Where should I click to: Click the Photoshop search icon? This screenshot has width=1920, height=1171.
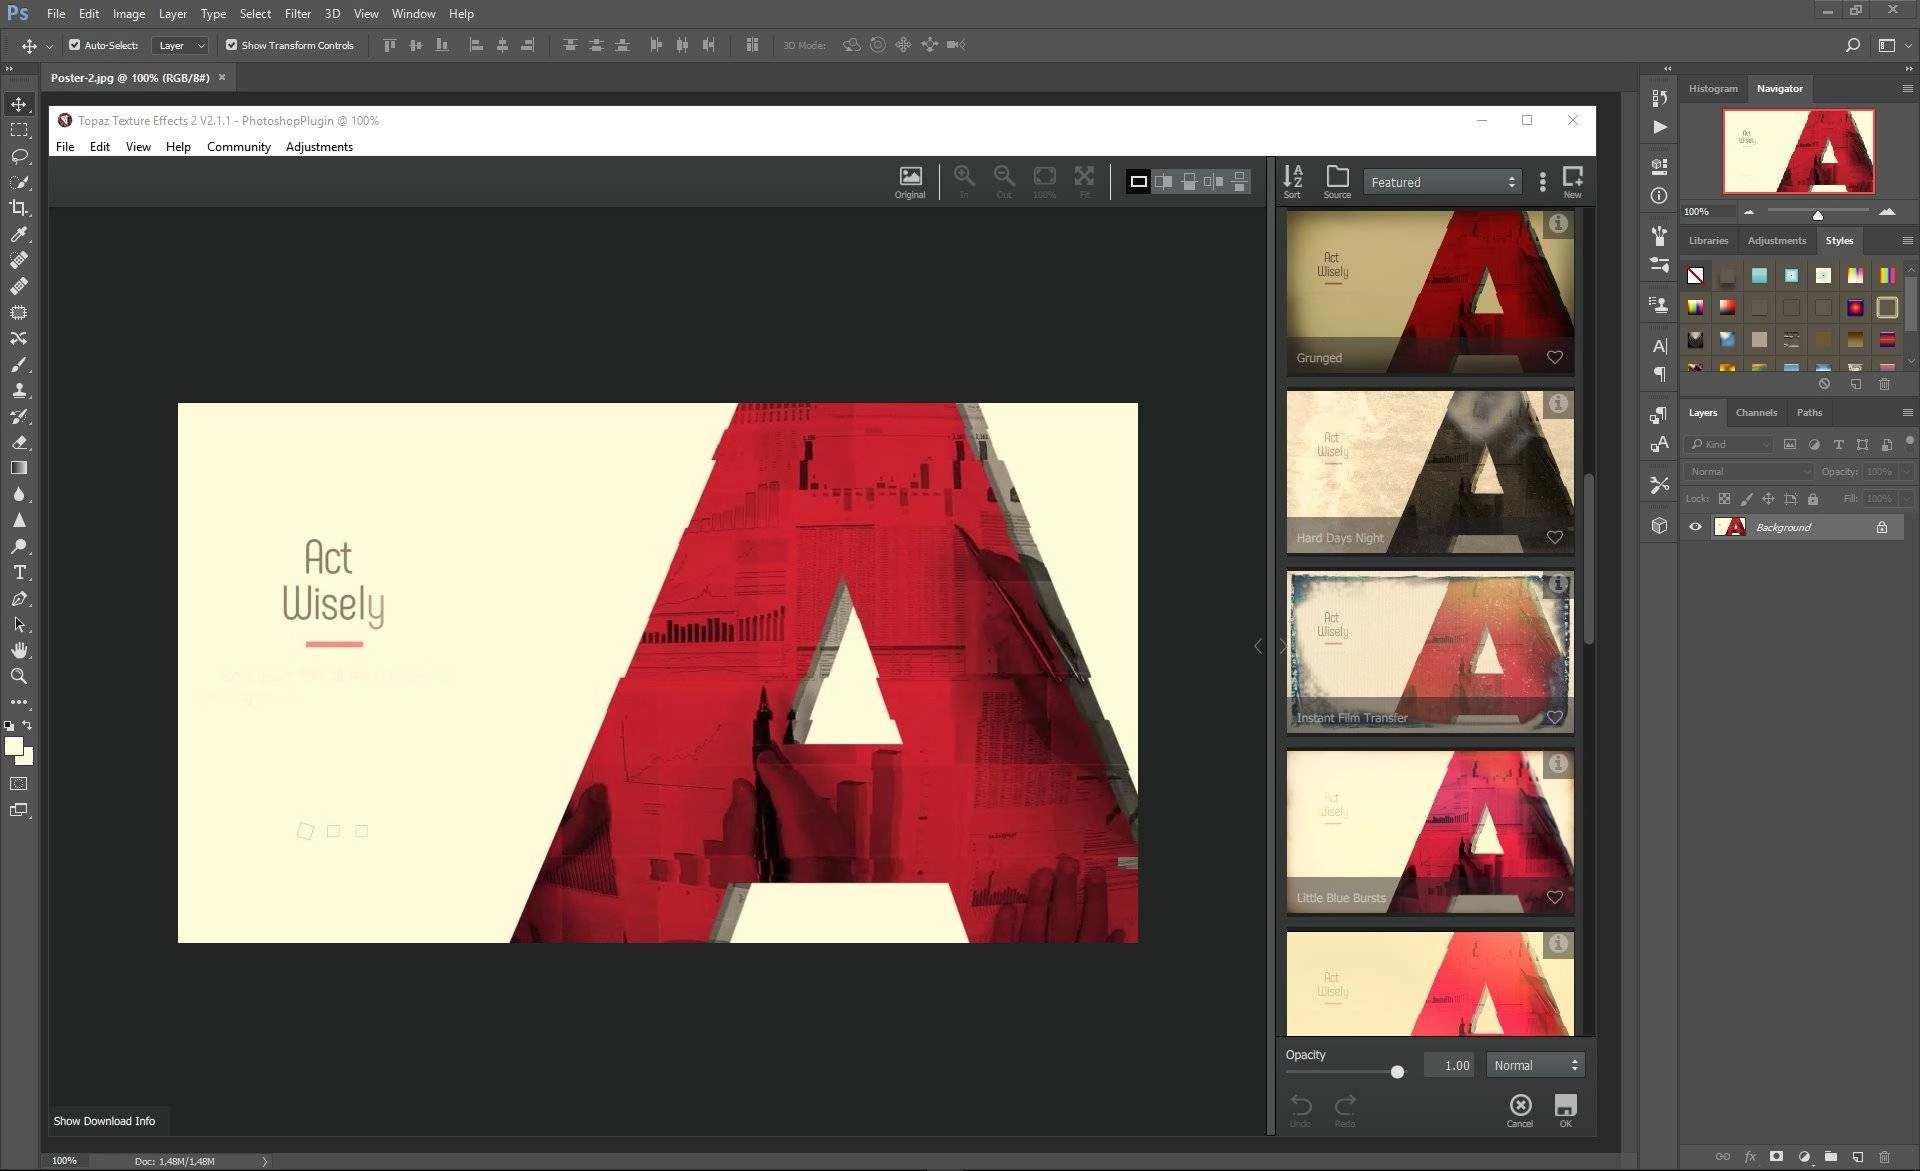pyautogui.click(x=1852, y=45)
